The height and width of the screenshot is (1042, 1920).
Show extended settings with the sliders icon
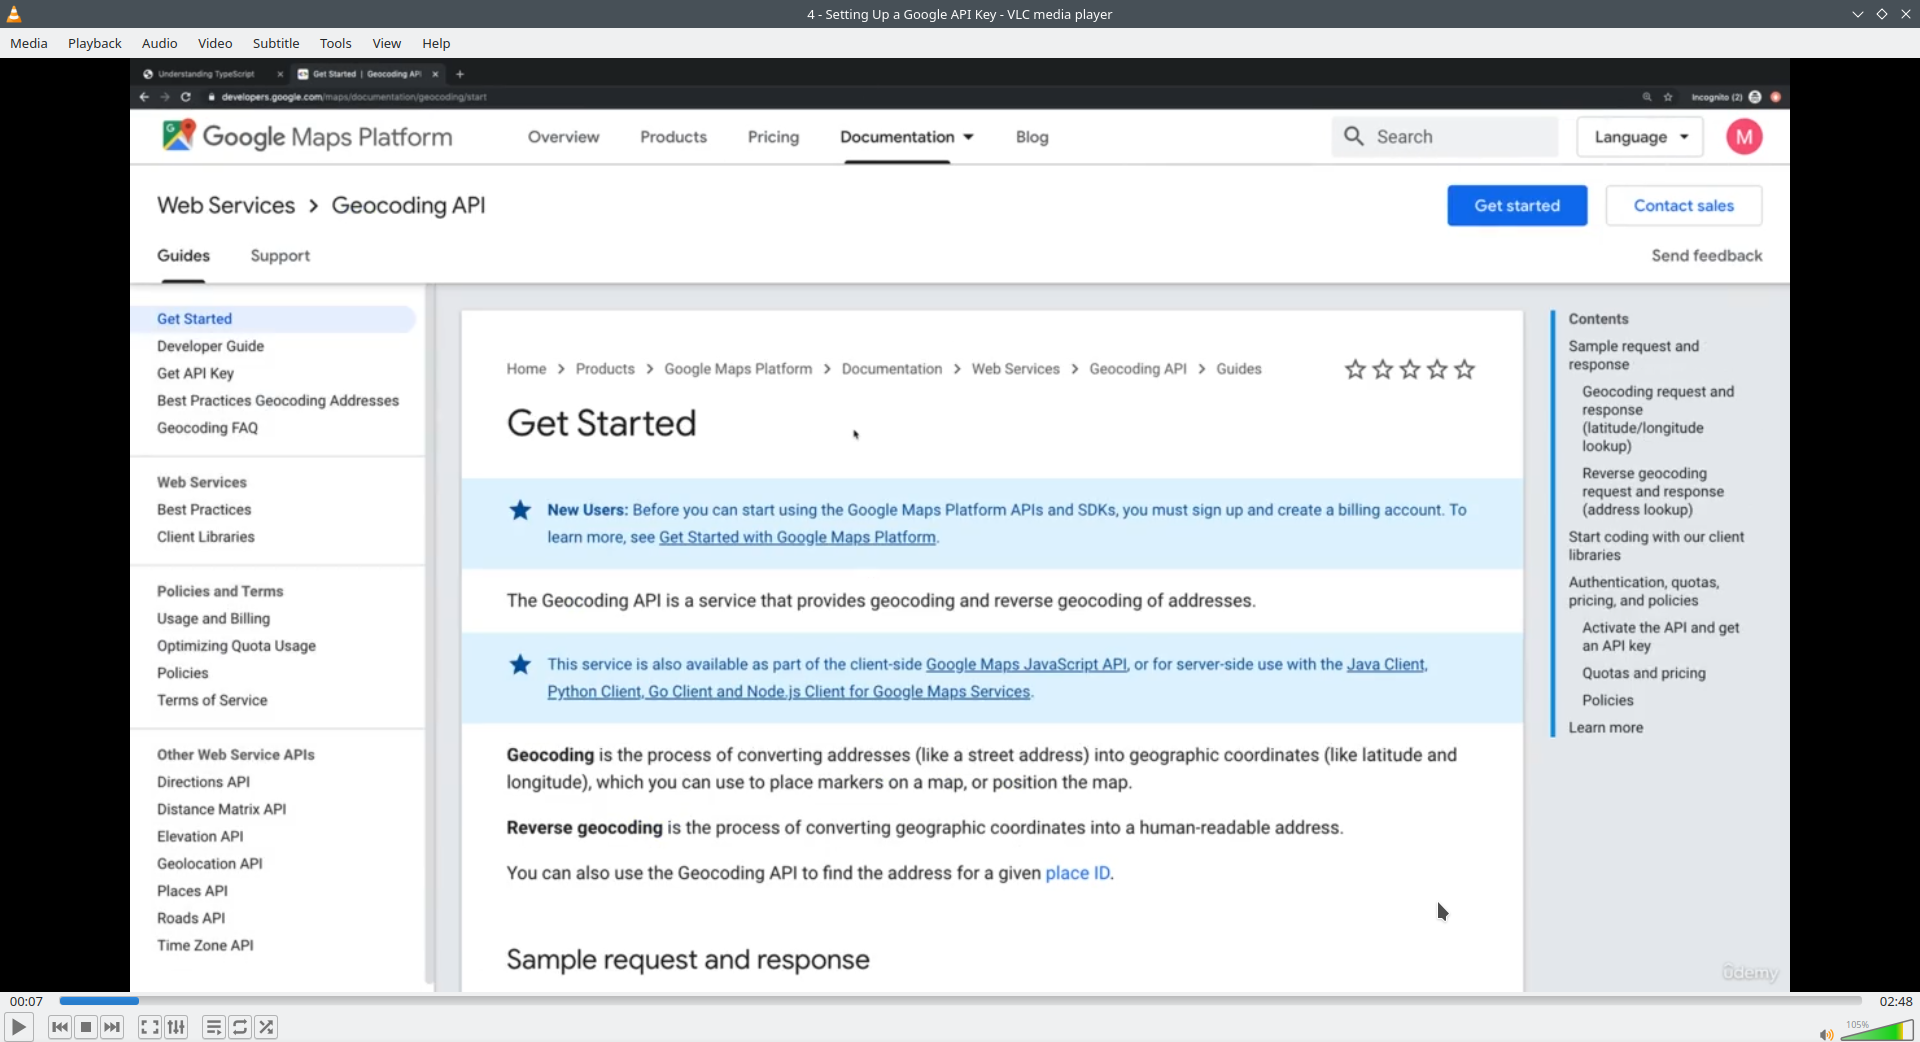(176, 1027)
